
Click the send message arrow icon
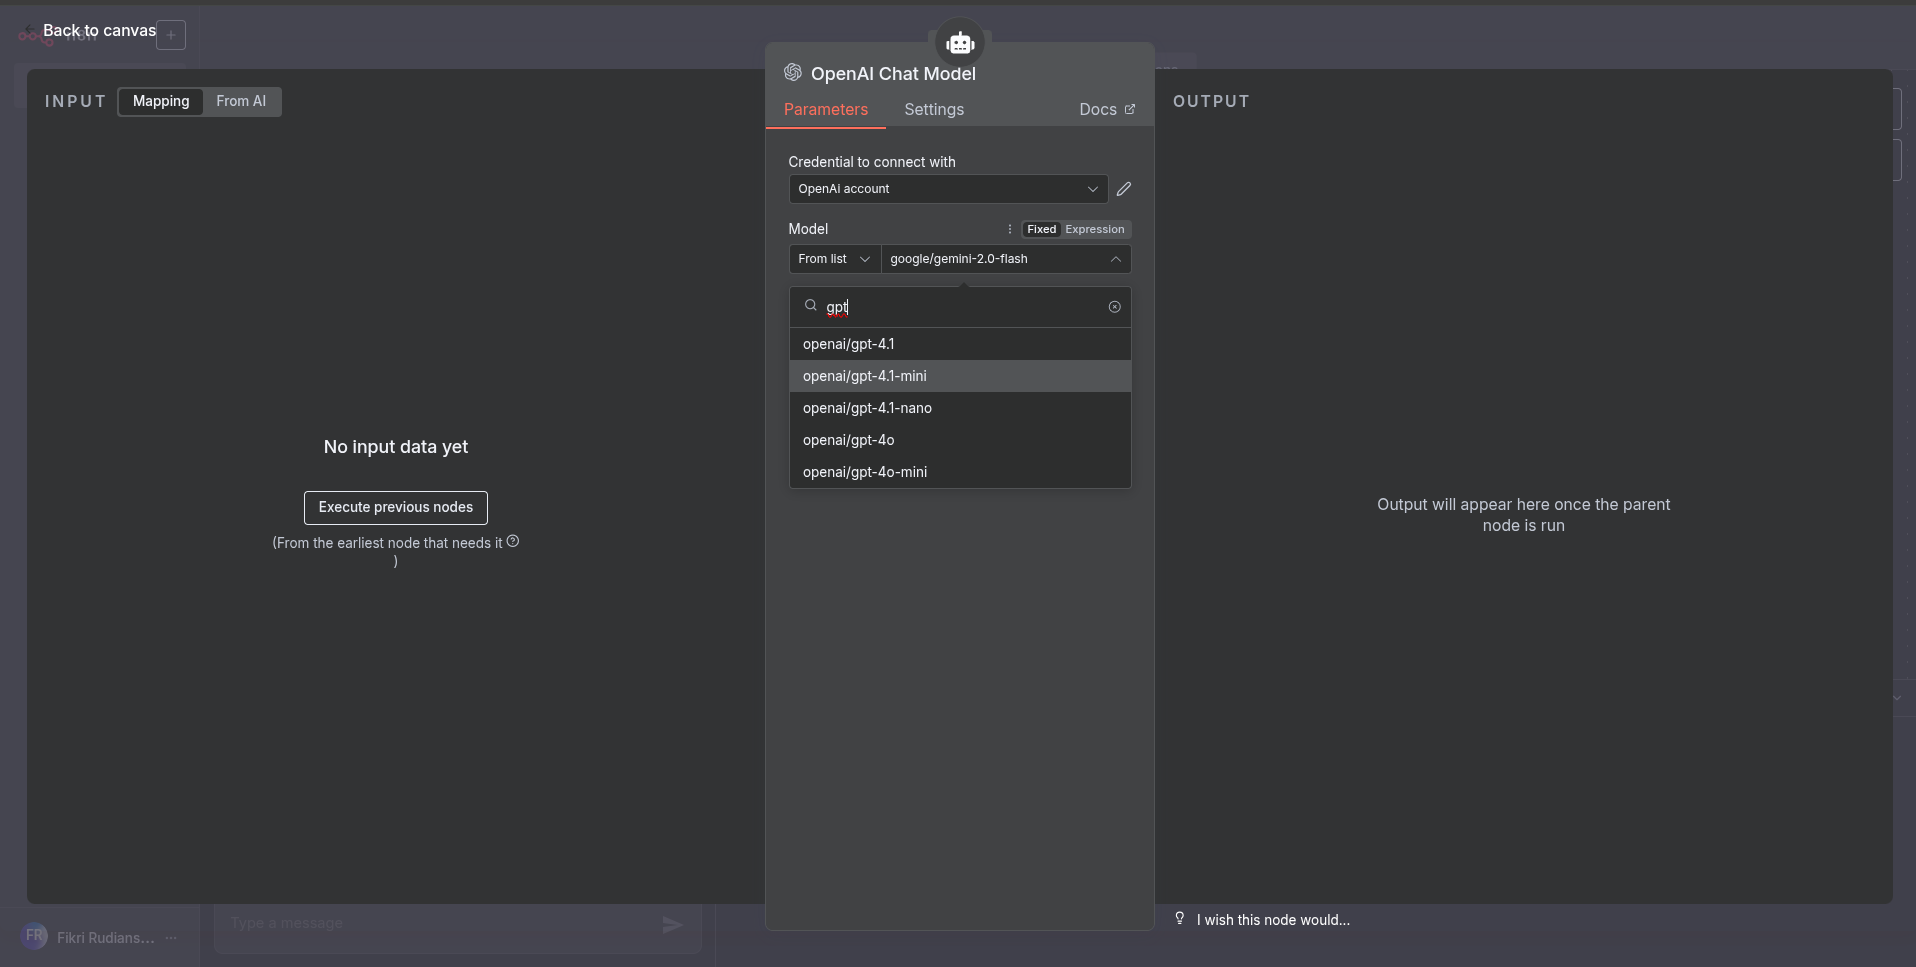[673, 925]
